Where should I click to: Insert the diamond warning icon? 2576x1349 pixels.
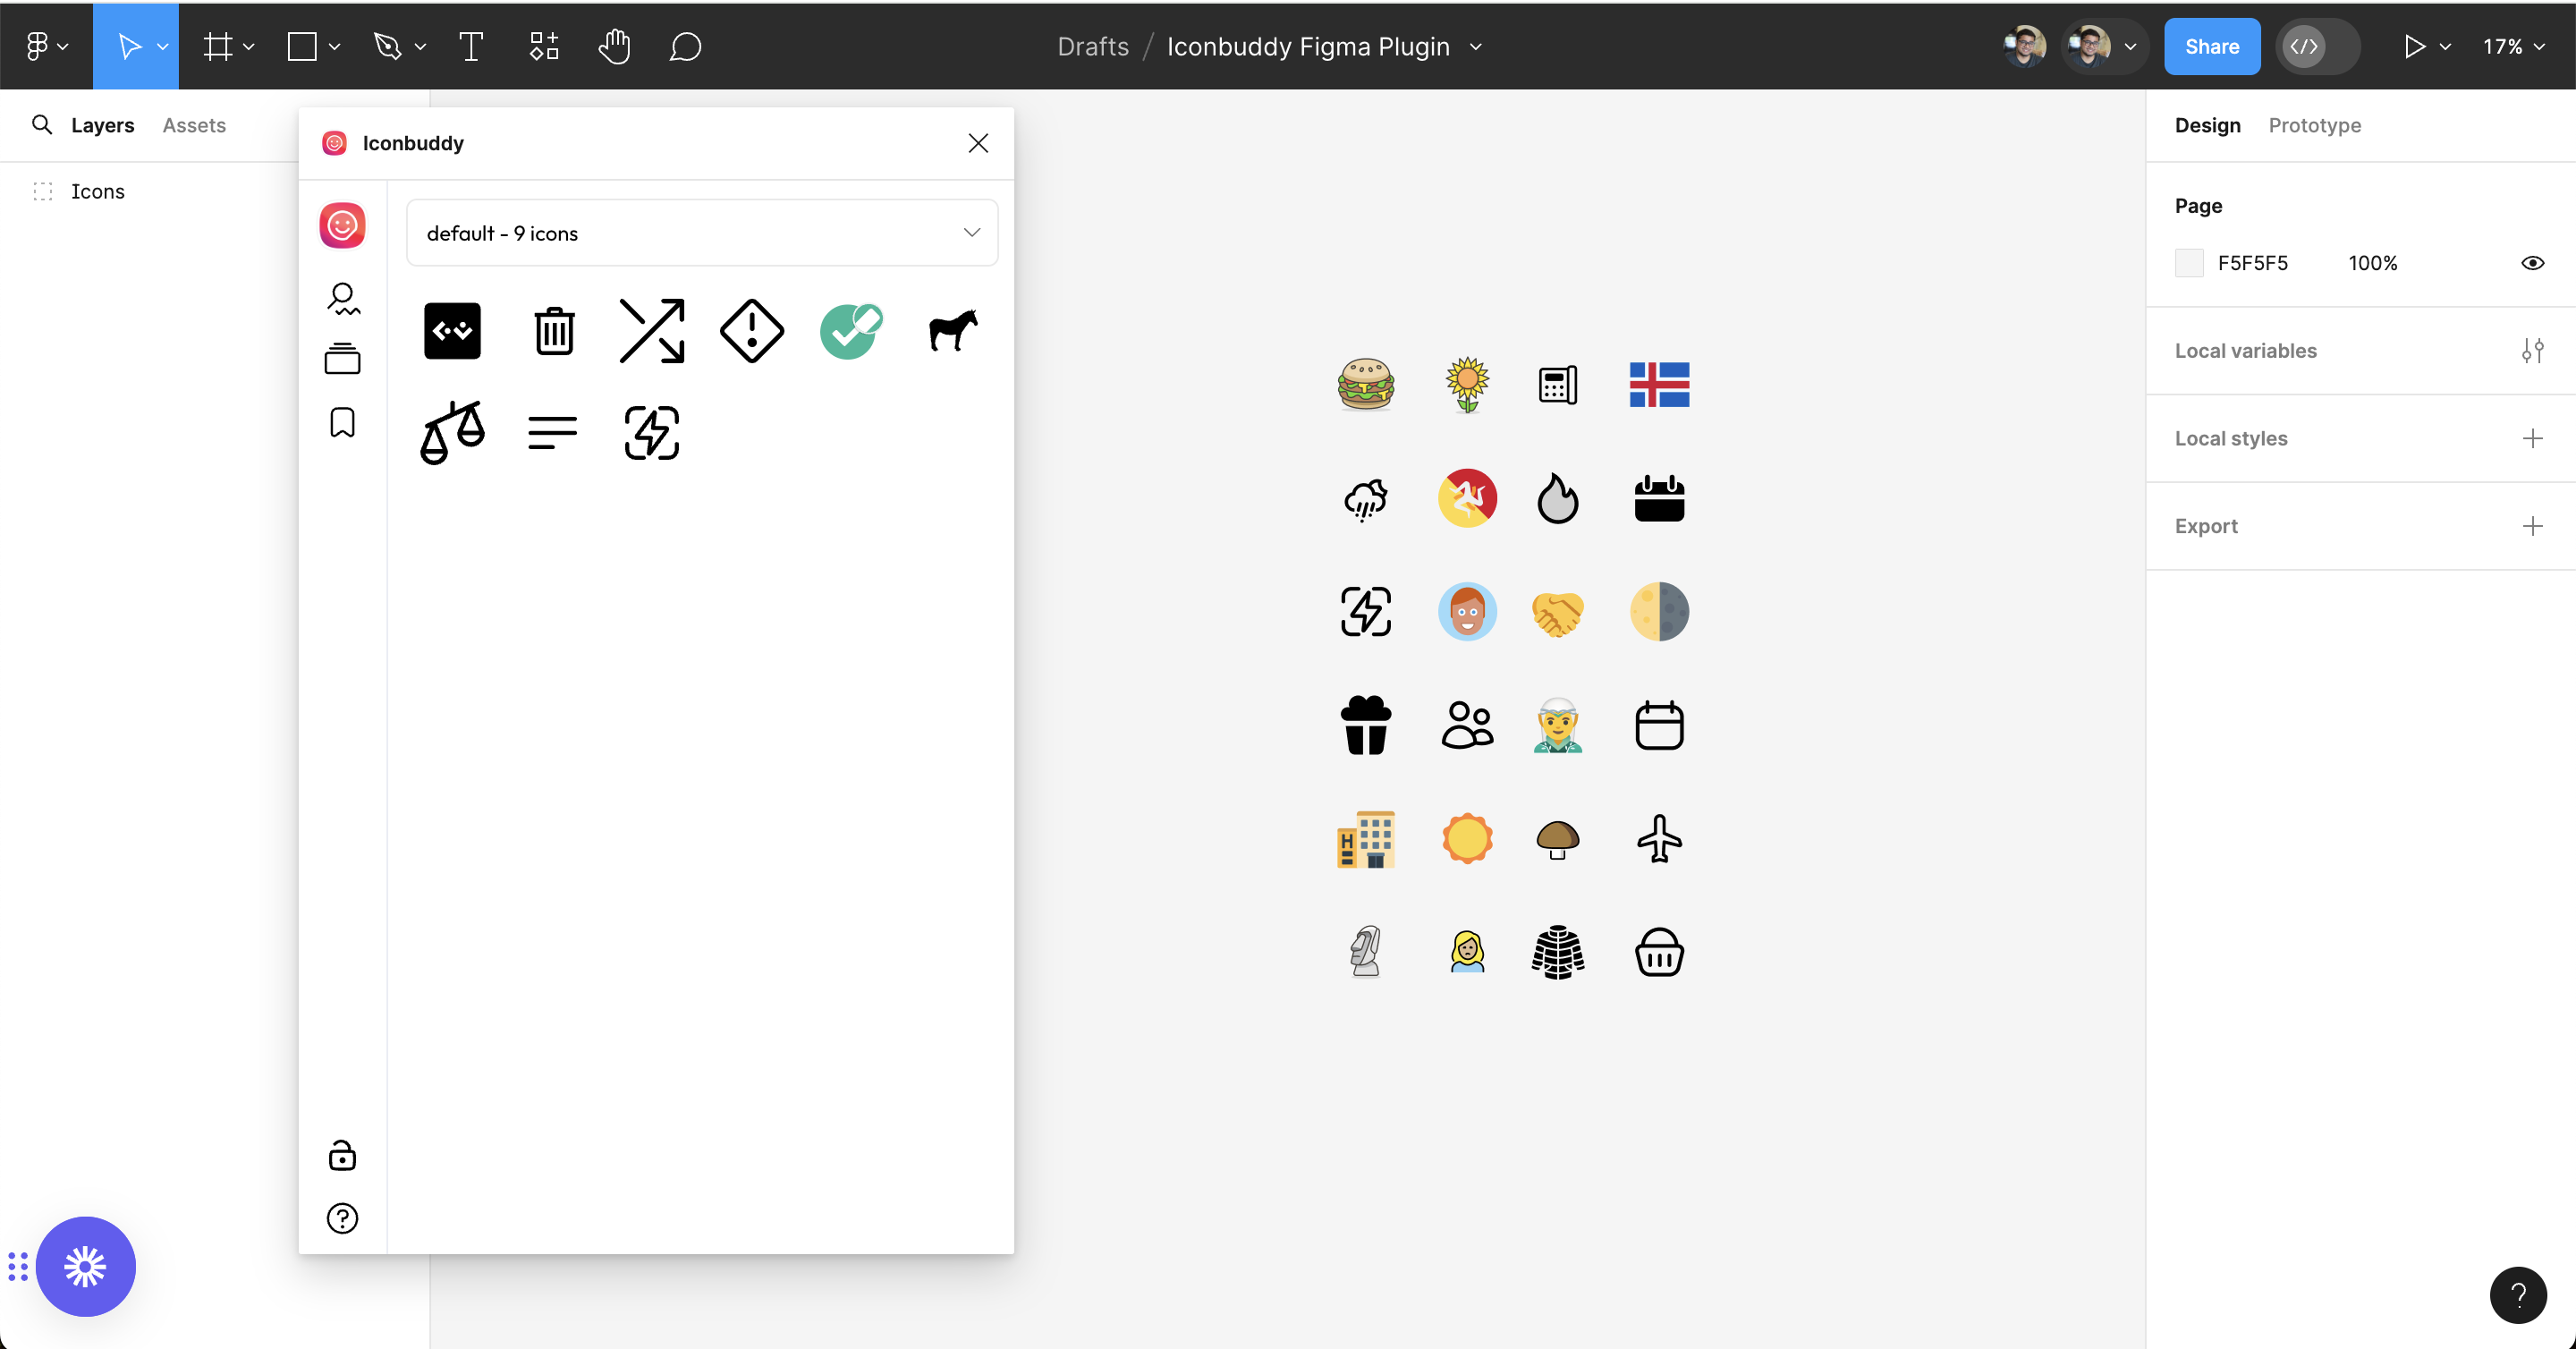point(752,330)
